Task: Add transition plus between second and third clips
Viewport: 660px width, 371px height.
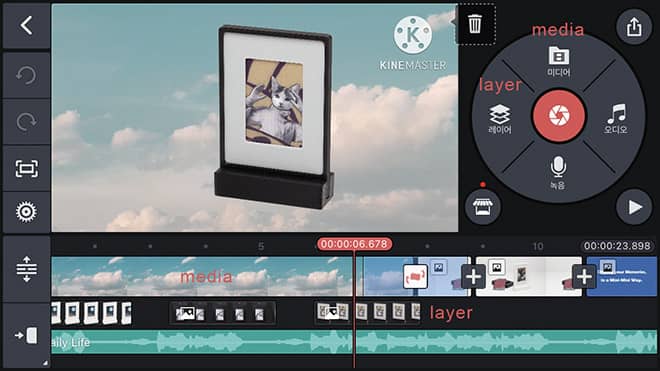Action: (474, 277)
